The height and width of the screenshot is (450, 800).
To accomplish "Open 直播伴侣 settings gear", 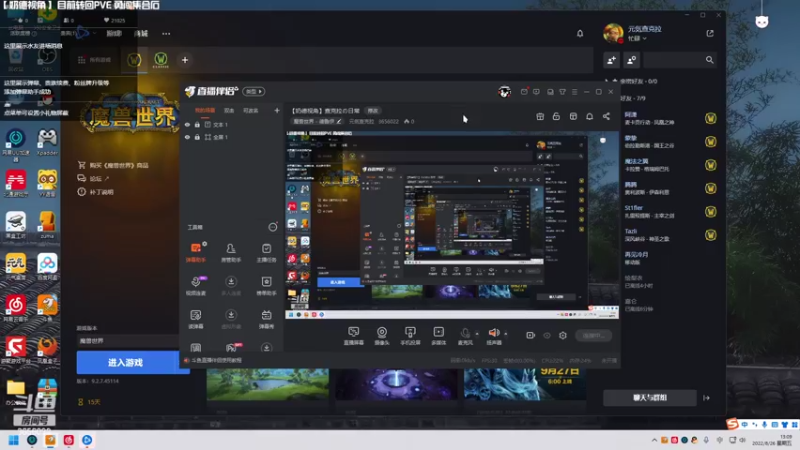I will (x=563, y=335).
